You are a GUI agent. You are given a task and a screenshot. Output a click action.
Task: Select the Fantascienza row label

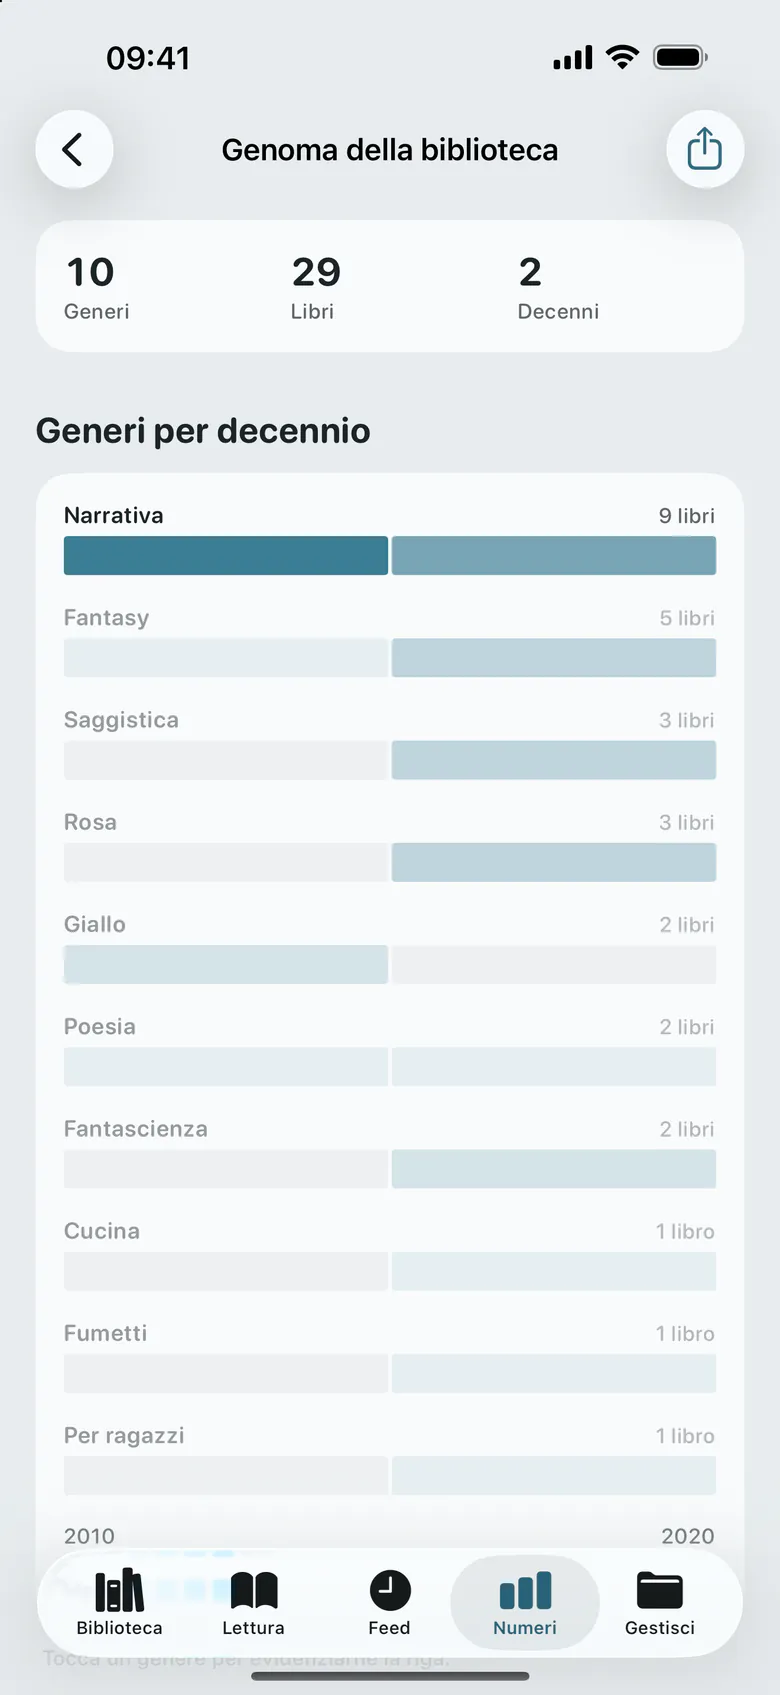click(x=136, y=1129)
